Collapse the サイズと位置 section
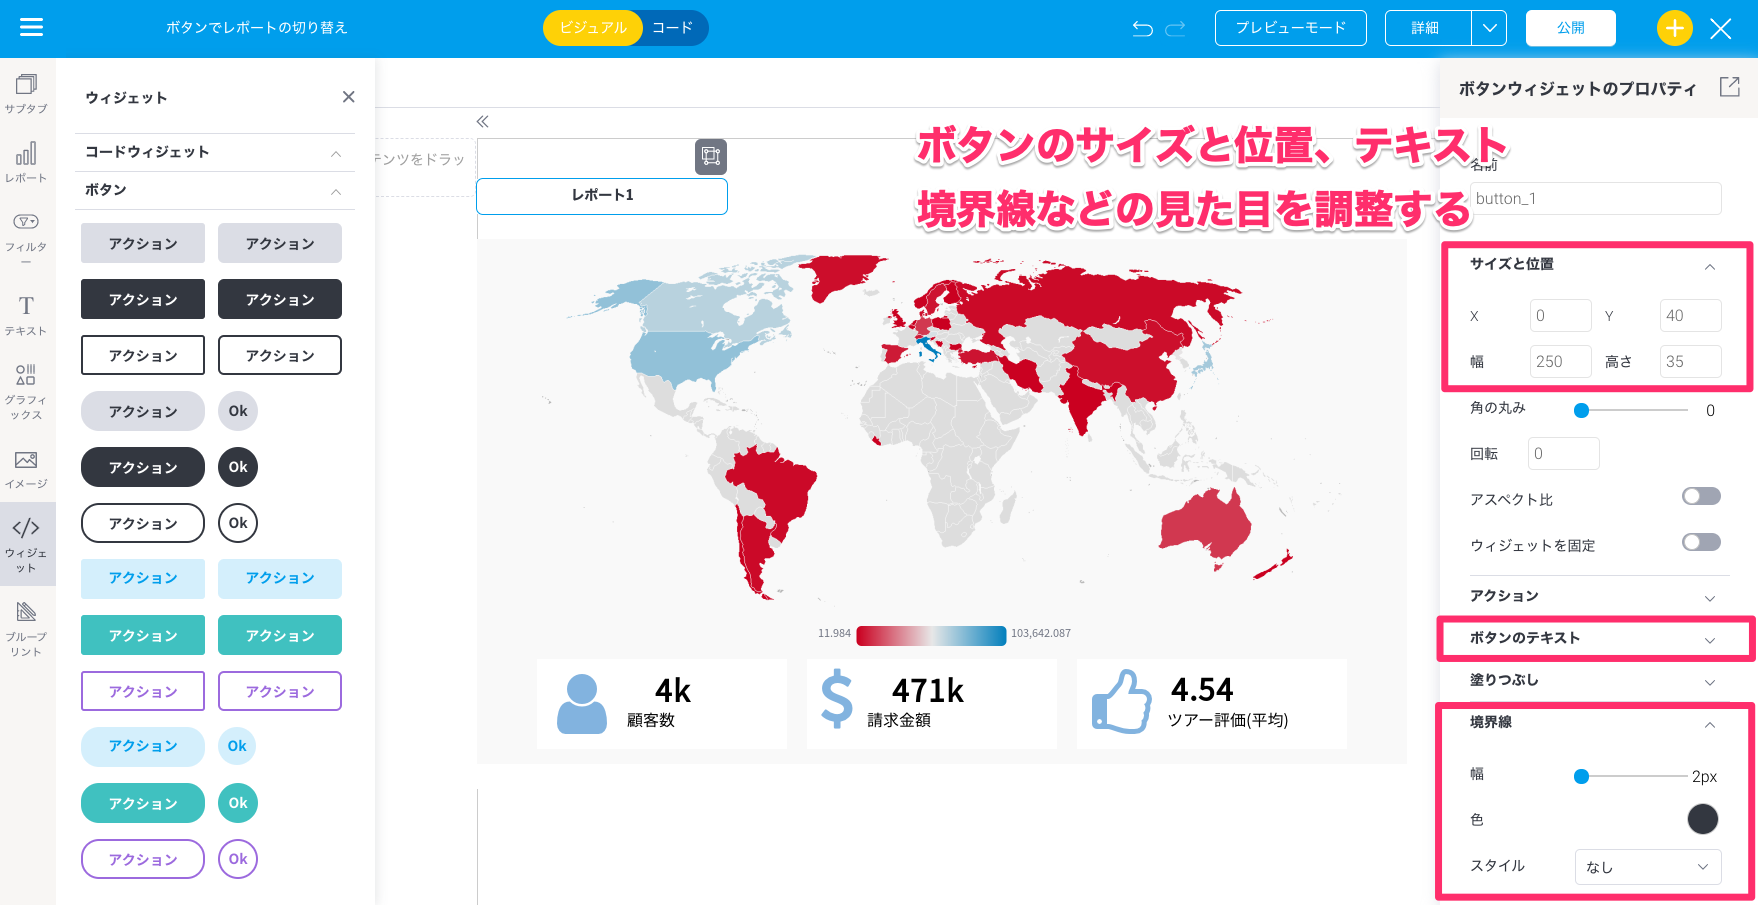 point(1710,266)
